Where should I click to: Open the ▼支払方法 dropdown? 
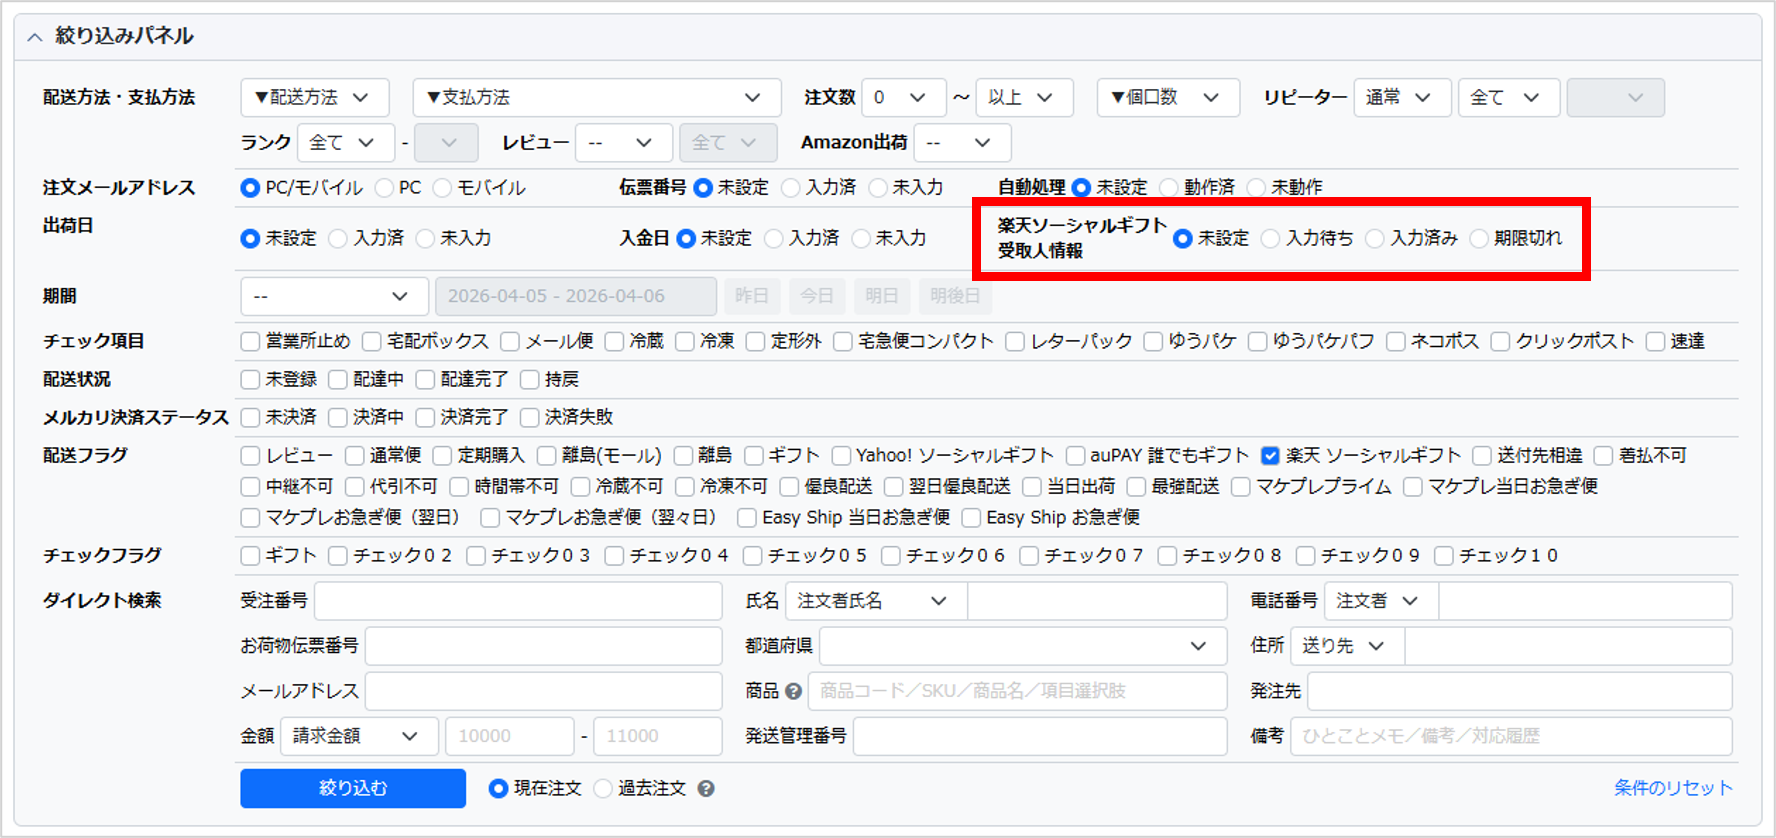[x=595, y=98]
